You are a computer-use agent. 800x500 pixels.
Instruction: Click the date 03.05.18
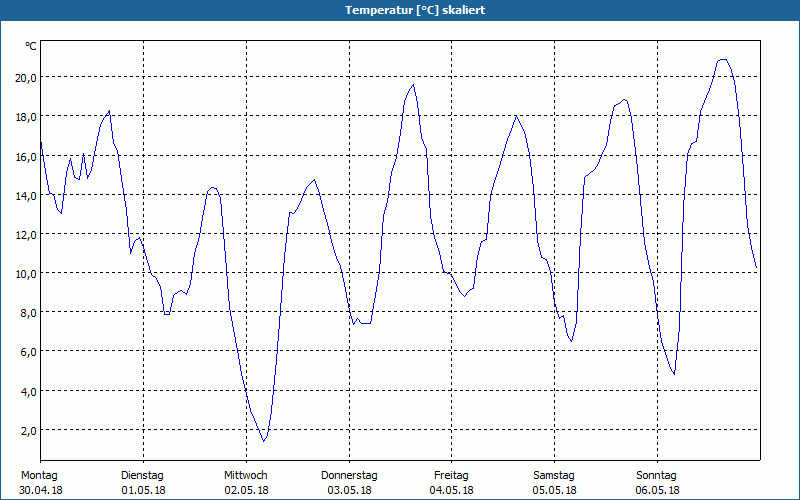349,490
